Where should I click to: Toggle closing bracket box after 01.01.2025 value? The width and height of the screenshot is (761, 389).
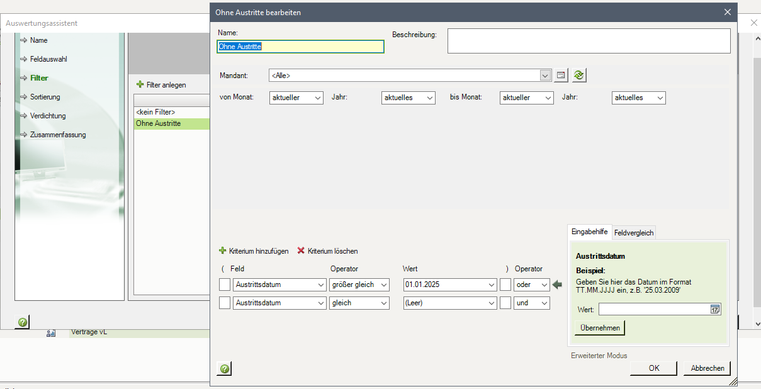pos(505,285)
